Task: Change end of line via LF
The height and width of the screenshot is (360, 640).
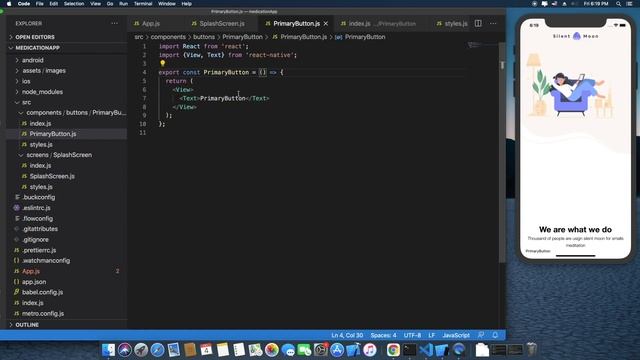Action: coord(431,335)
